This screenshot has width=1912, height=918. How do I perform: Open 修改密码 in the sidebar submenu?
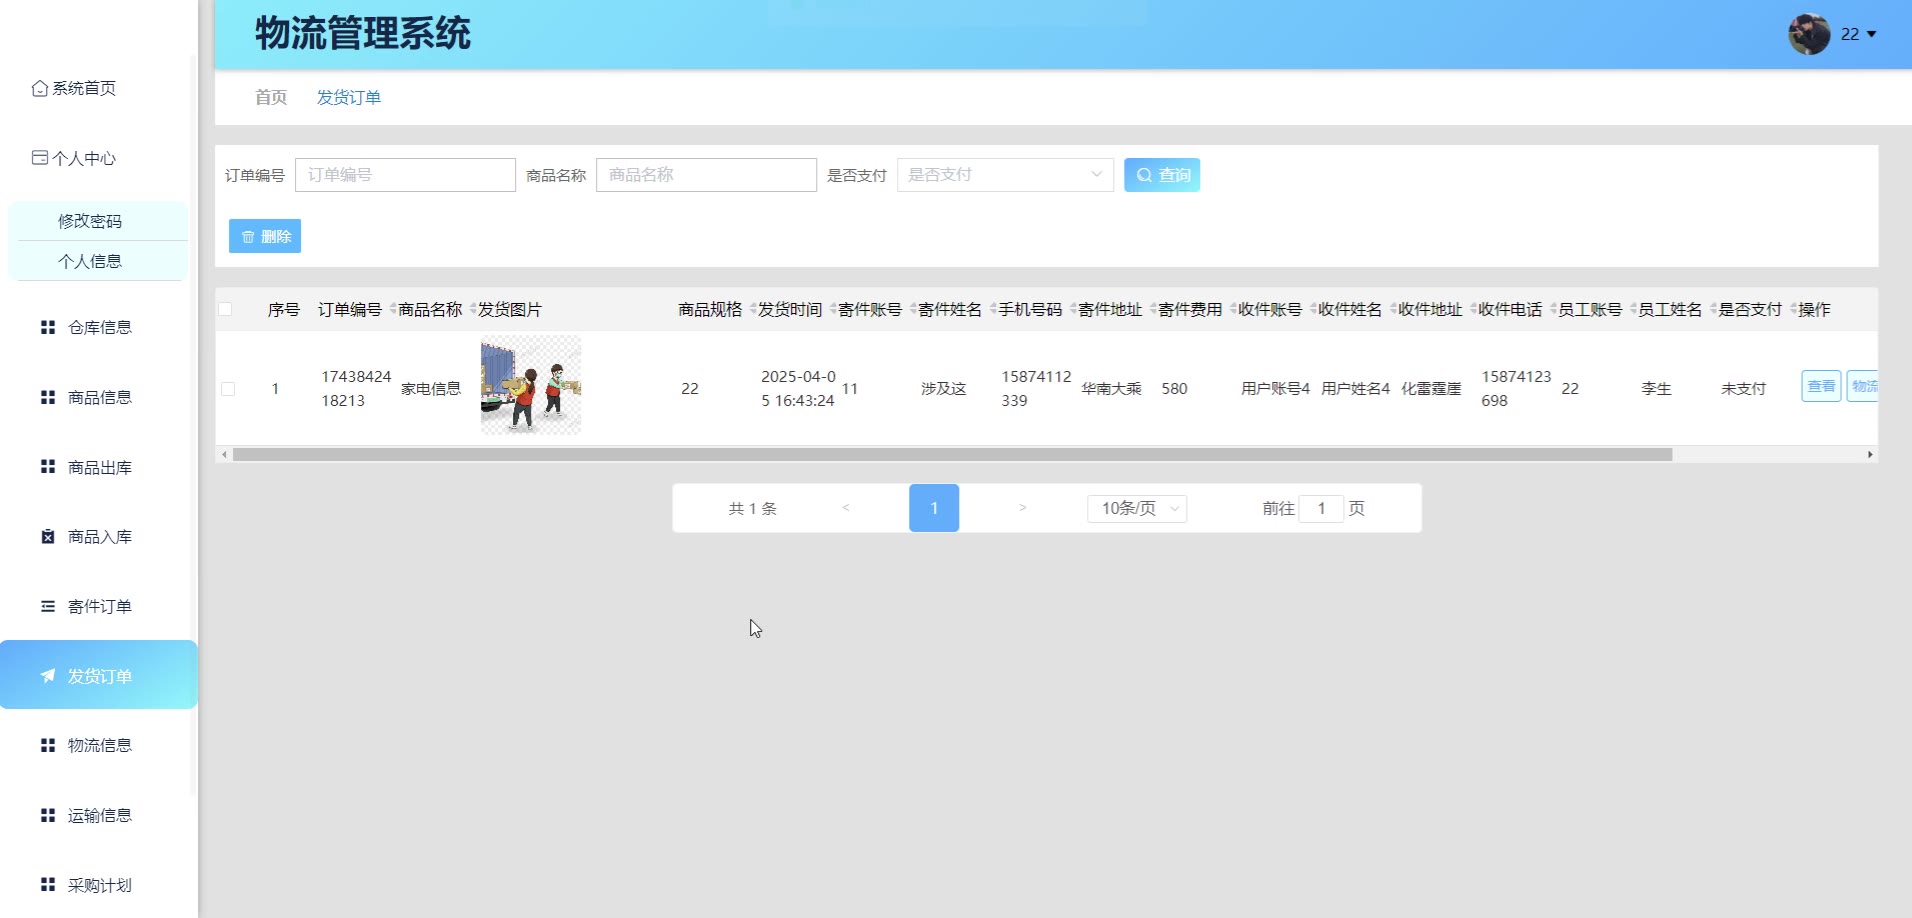(90, 221)
